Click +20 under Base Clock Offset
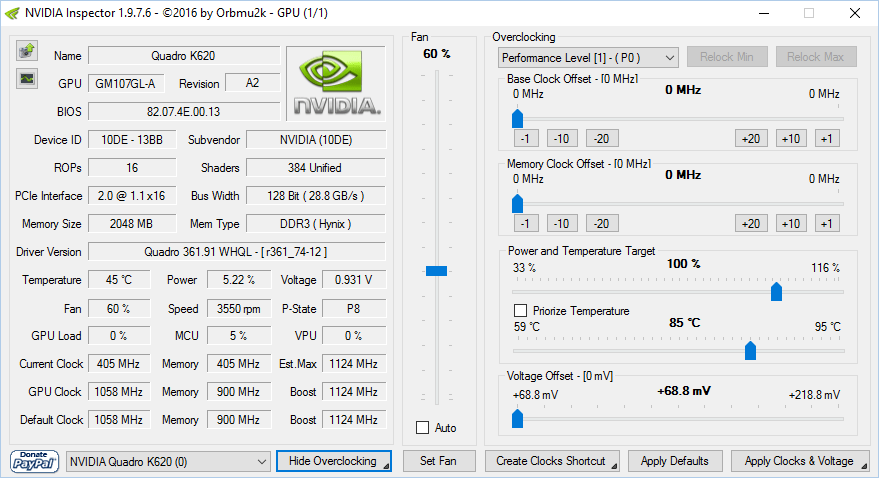The height and width of the screenshot is (478, 879). click(750, 138)
